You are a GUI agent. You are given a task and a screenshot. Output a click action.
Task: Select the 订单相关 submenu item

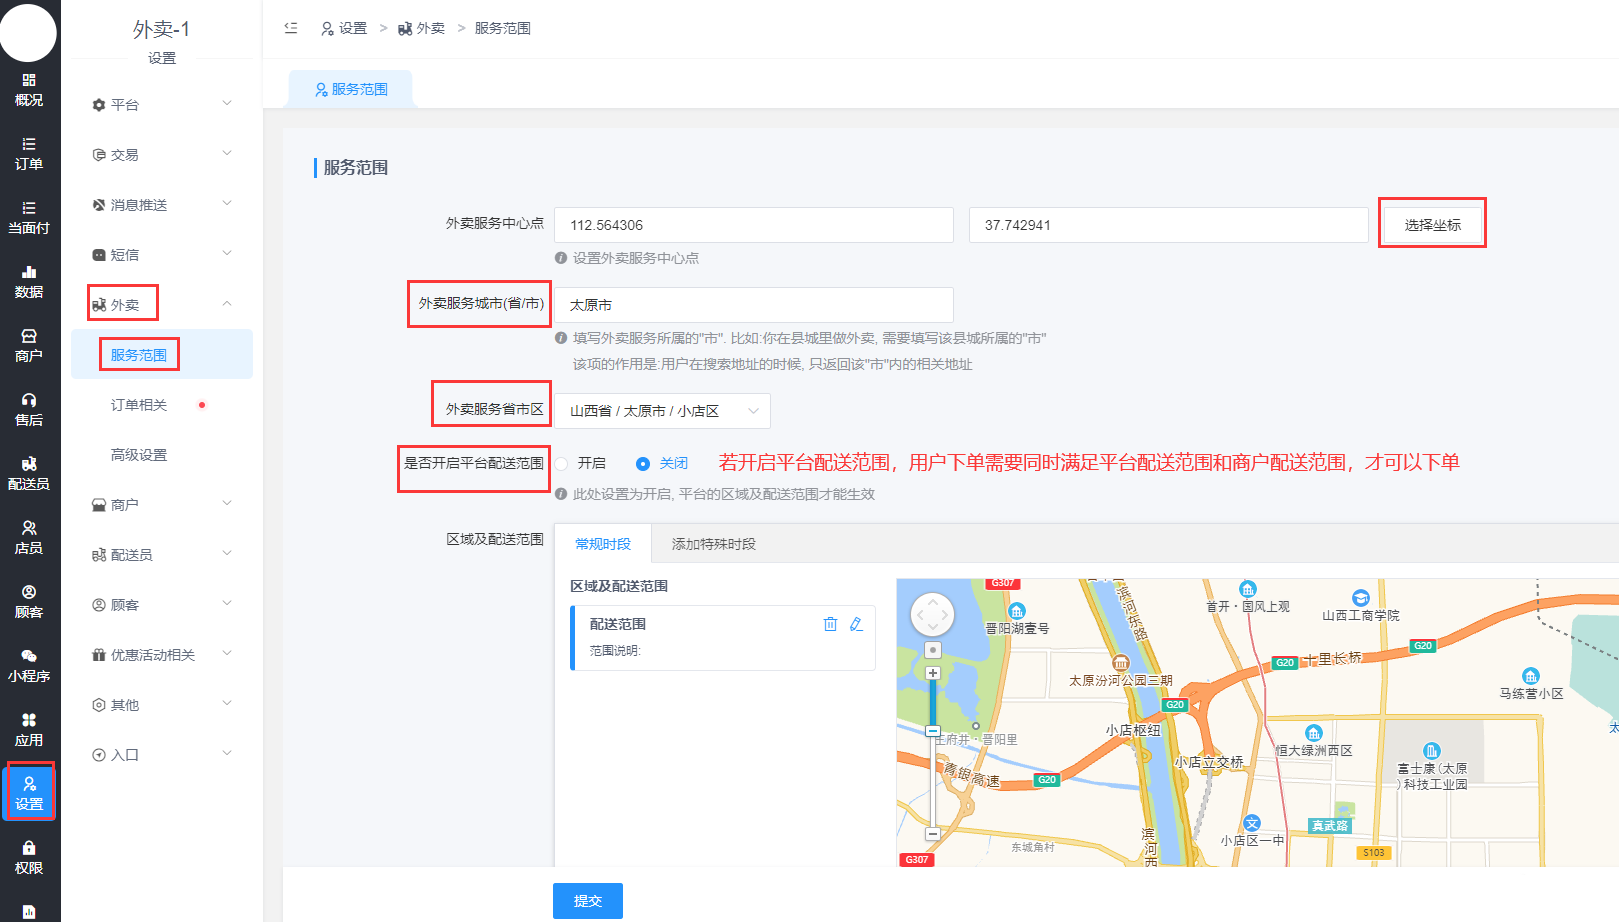pos(162,405)
